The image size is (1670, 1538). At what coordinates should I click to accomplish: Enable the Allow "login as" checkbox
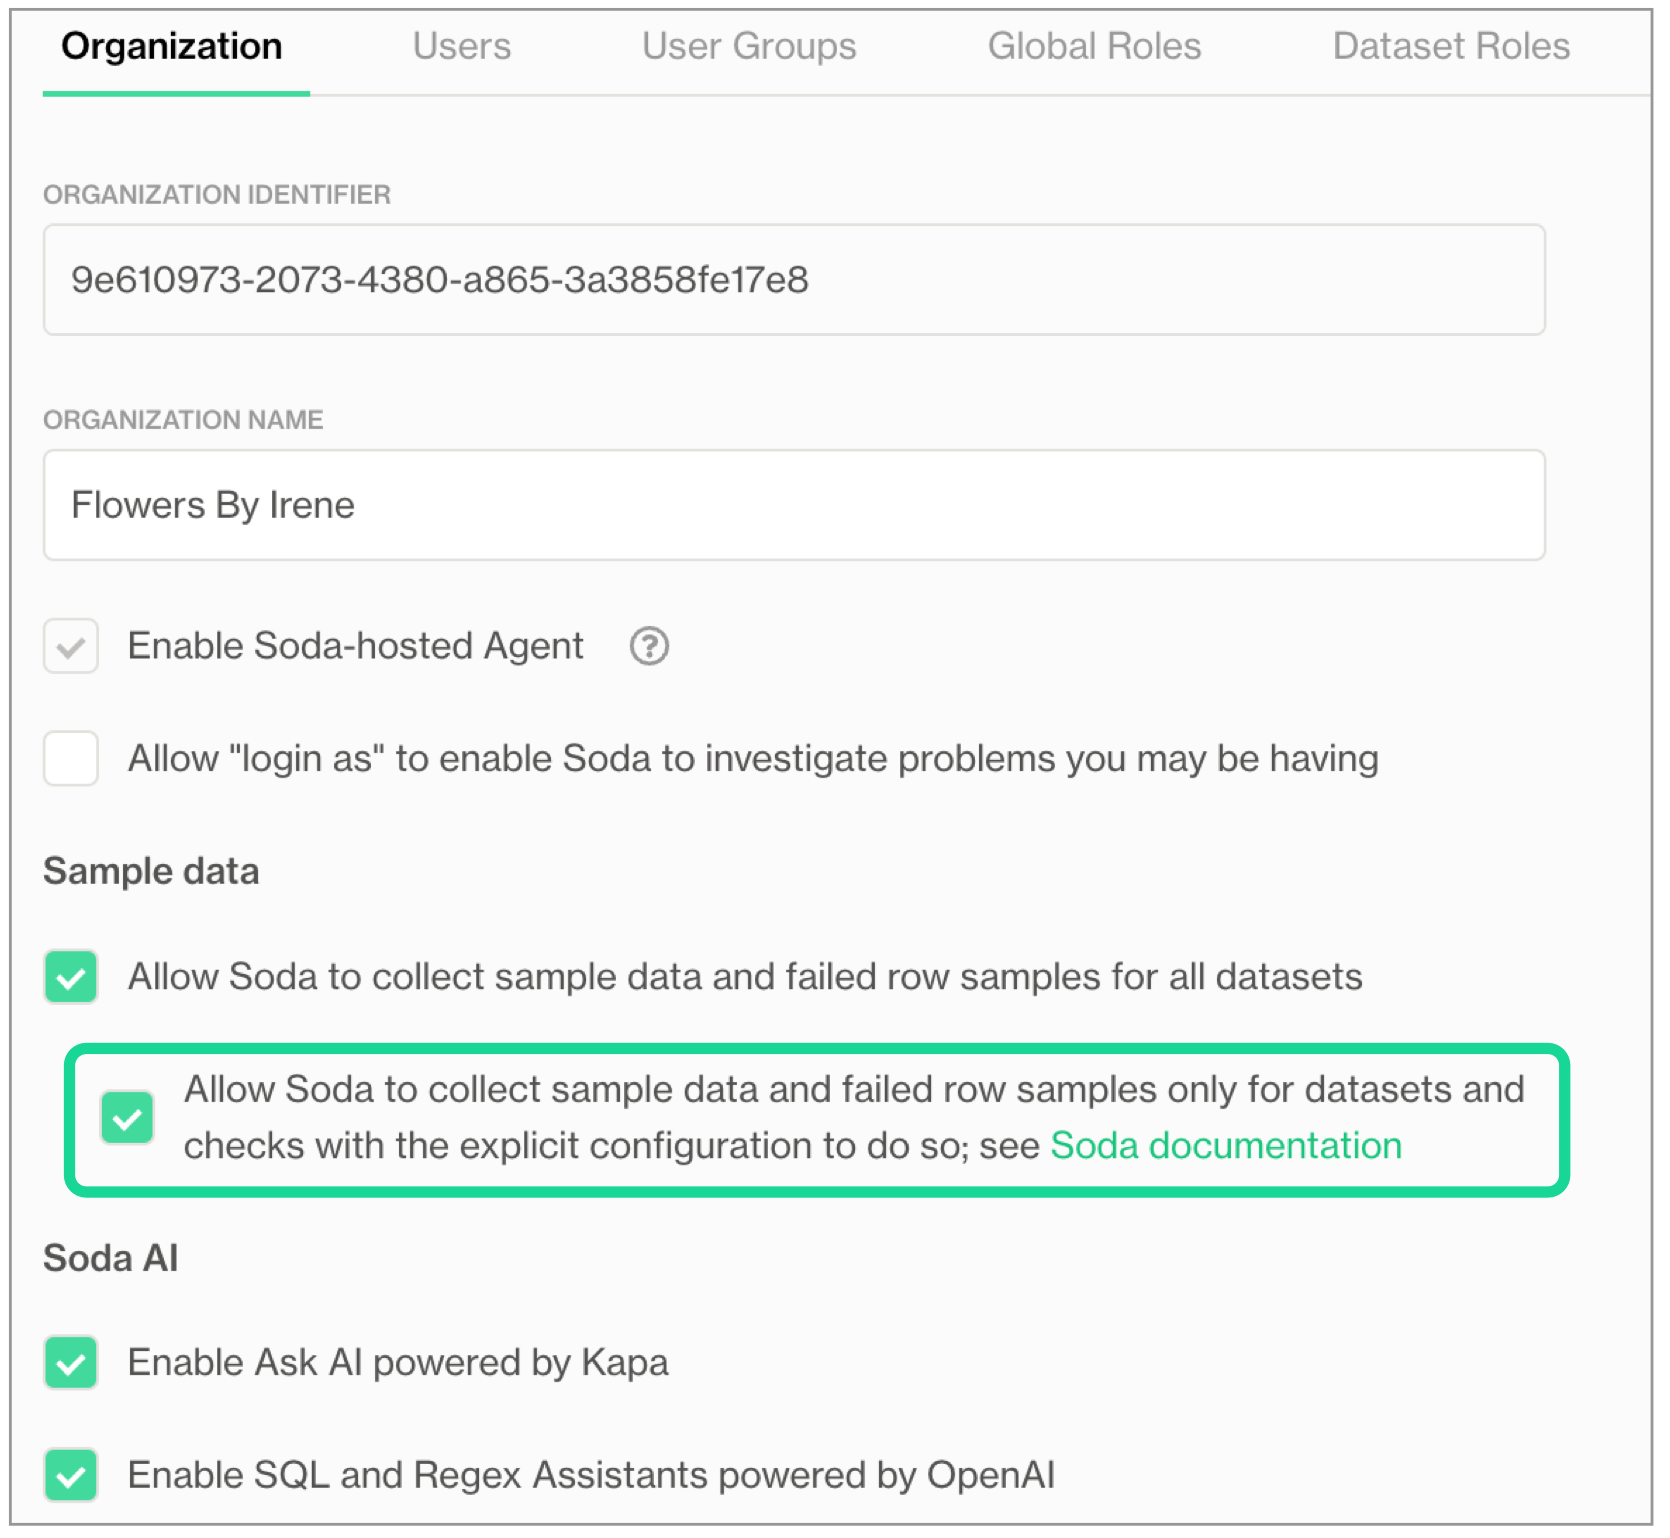pos(71,758)
